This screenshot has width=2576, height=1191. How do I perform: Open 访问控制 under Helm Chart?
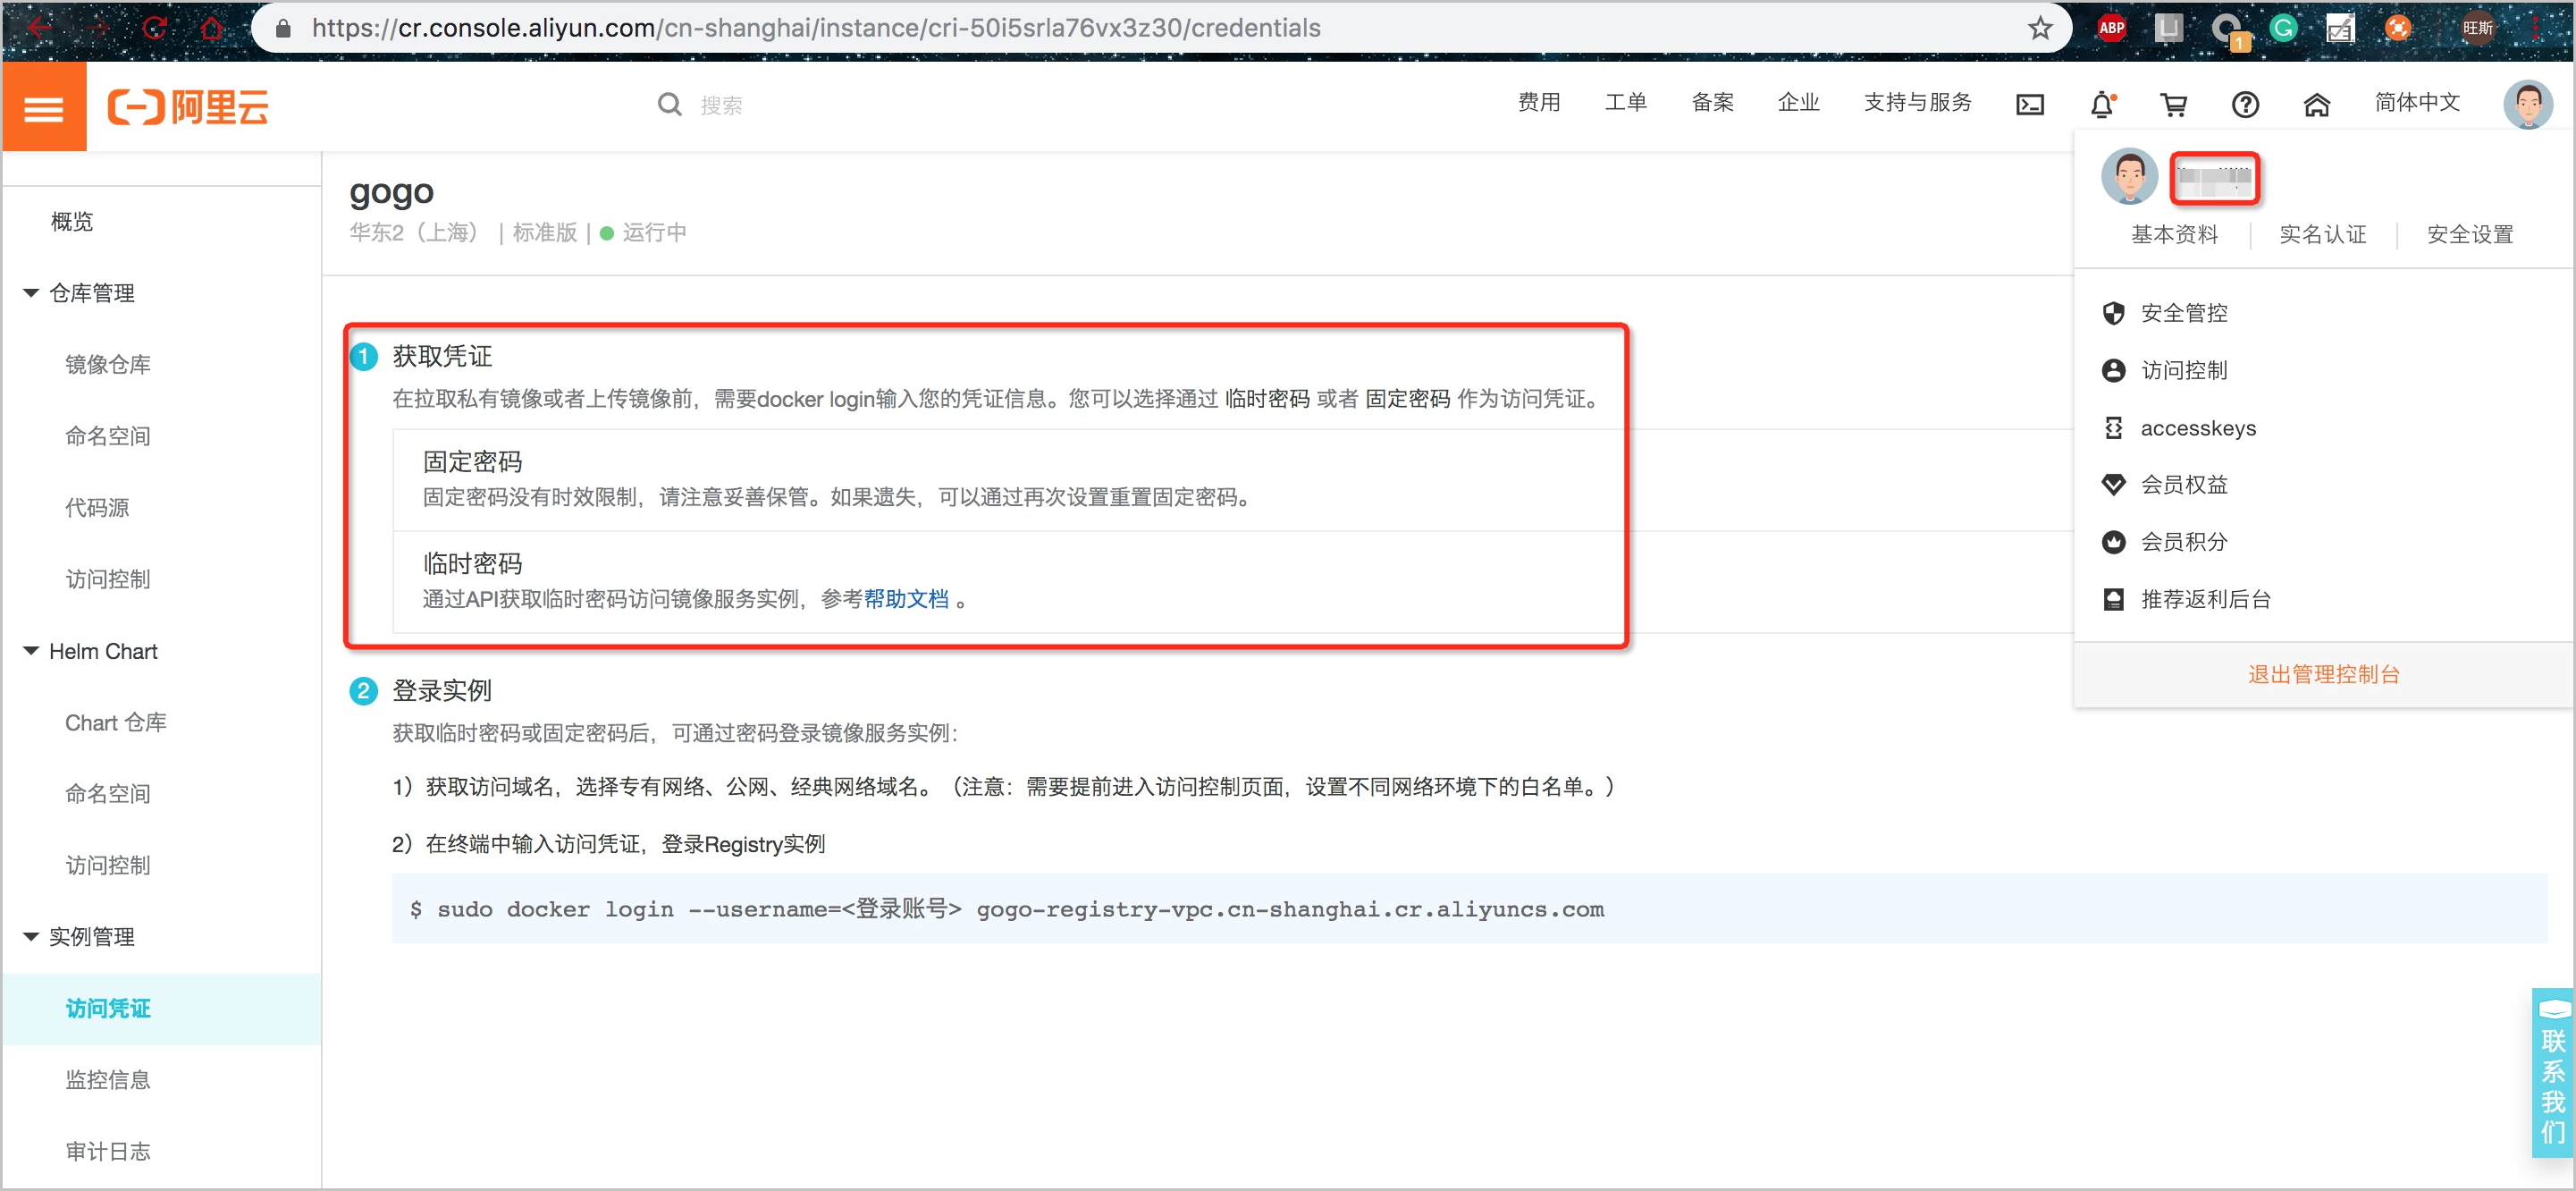pos(108,865)
